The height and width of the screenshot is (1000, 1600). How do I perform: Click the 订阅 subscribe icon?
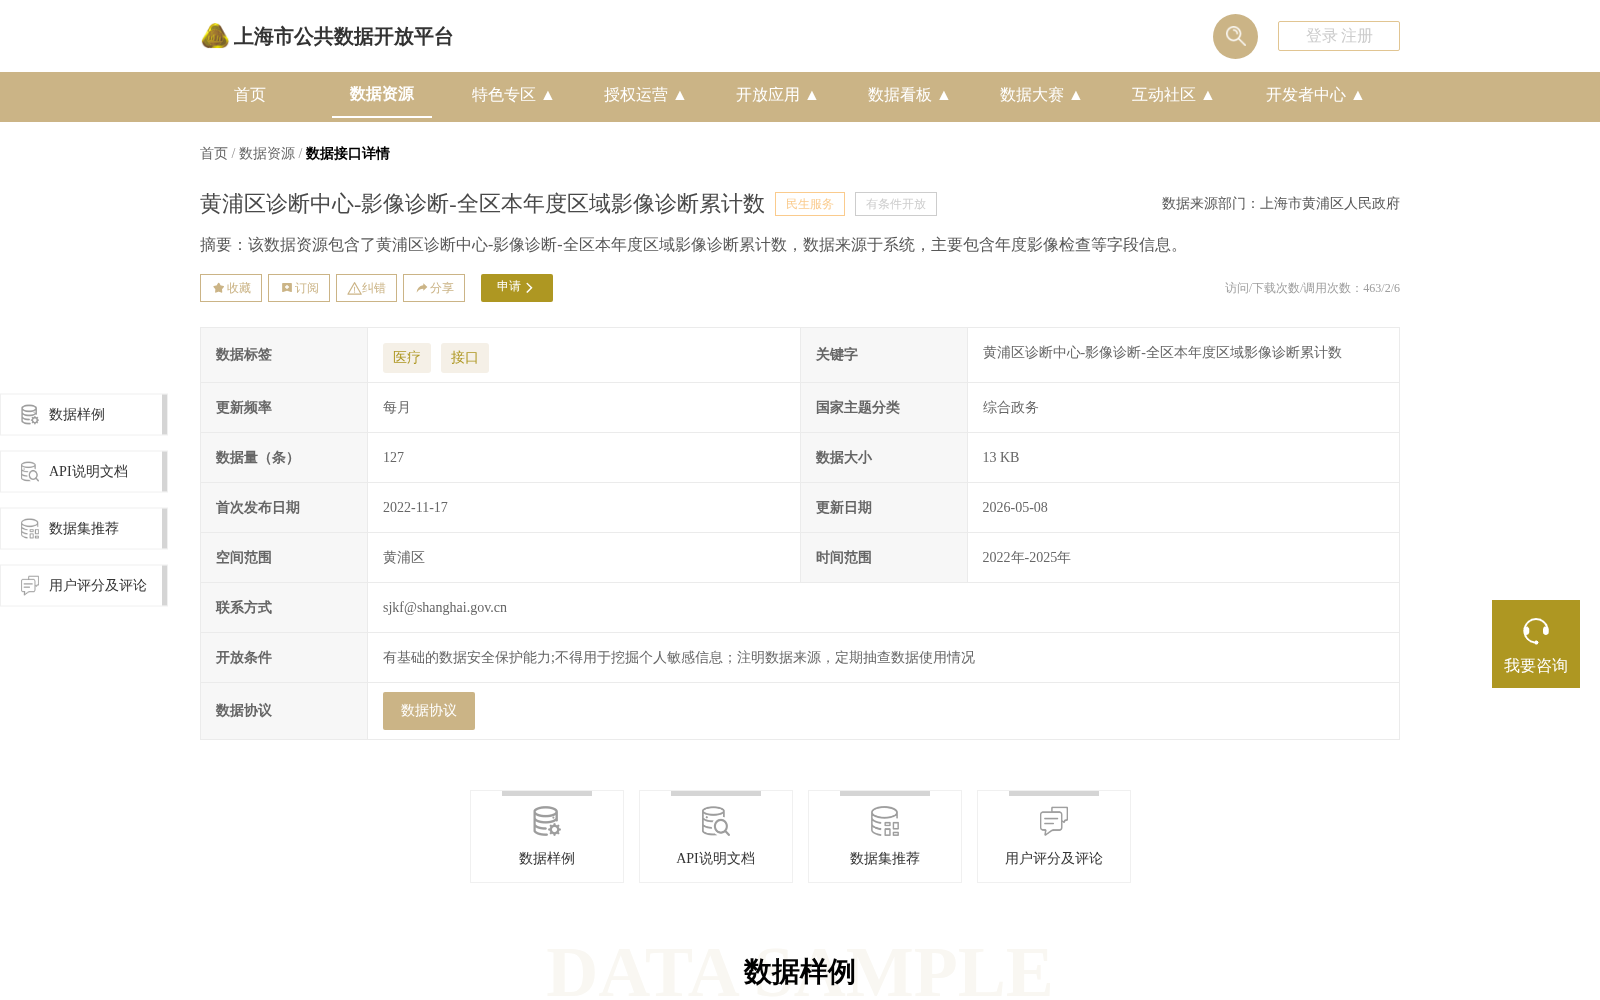point(287,288)
